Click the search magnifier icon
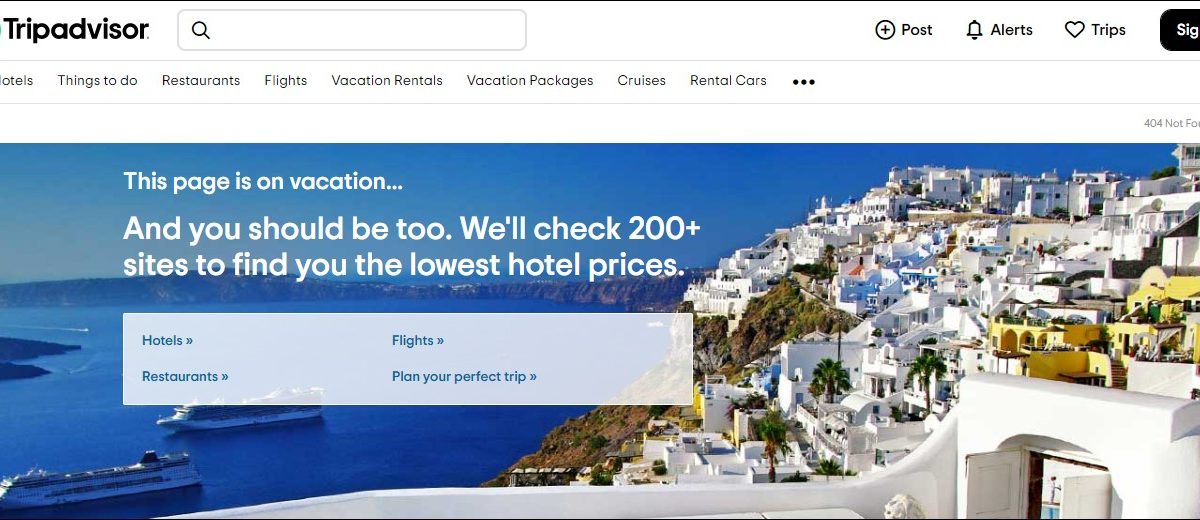The height and width of the screenshot is (520, 1200). [x=201, y=30]
